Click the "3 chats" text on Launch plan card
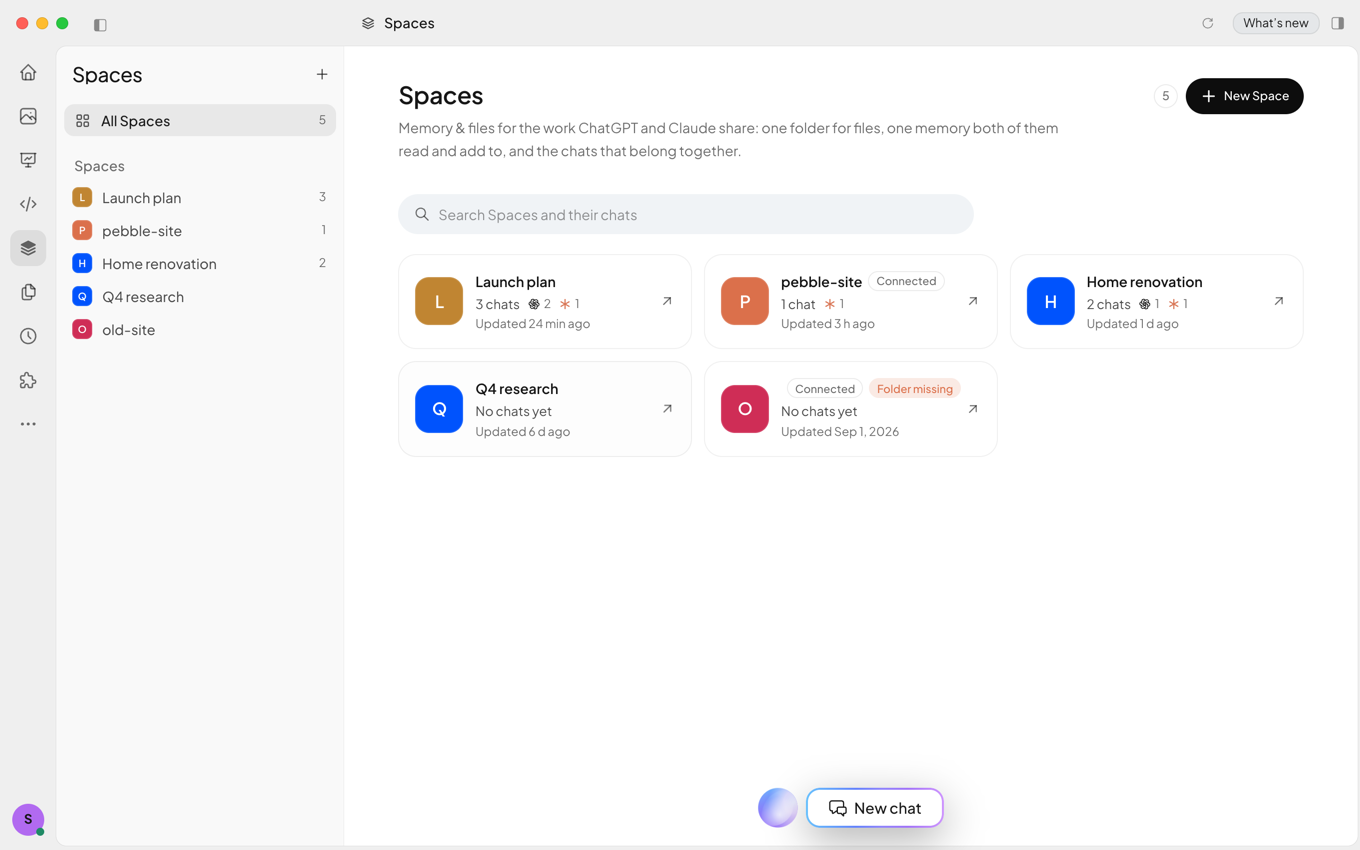The width and height of the screenshot is (1360, 850). [497, 304]
